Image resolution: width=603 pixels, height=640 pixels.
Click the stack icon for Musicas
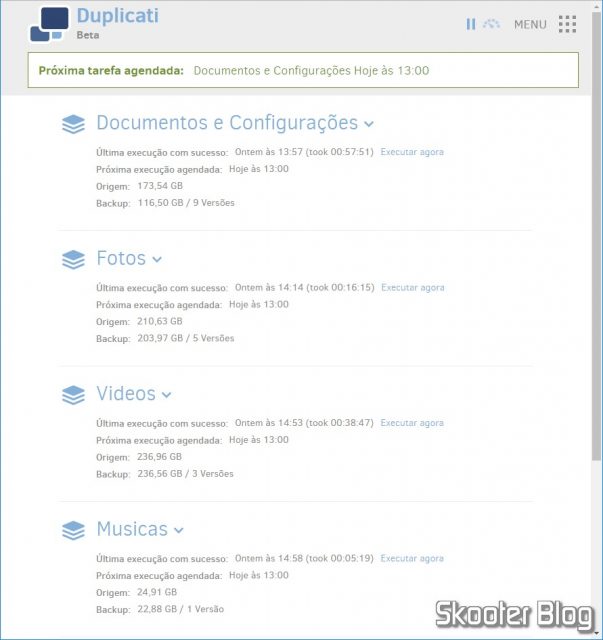[x=73, y=530]
